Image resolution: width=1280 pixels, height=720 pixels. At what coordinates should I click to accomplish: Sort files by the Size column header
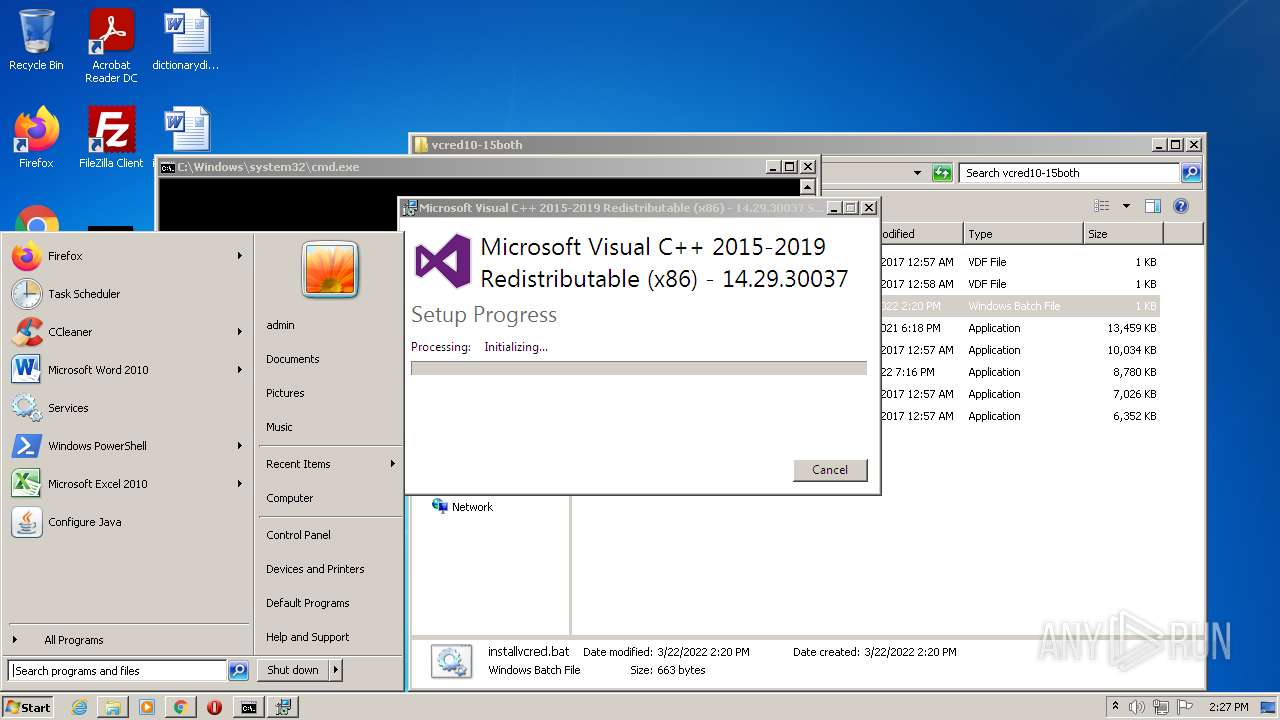1123,234
